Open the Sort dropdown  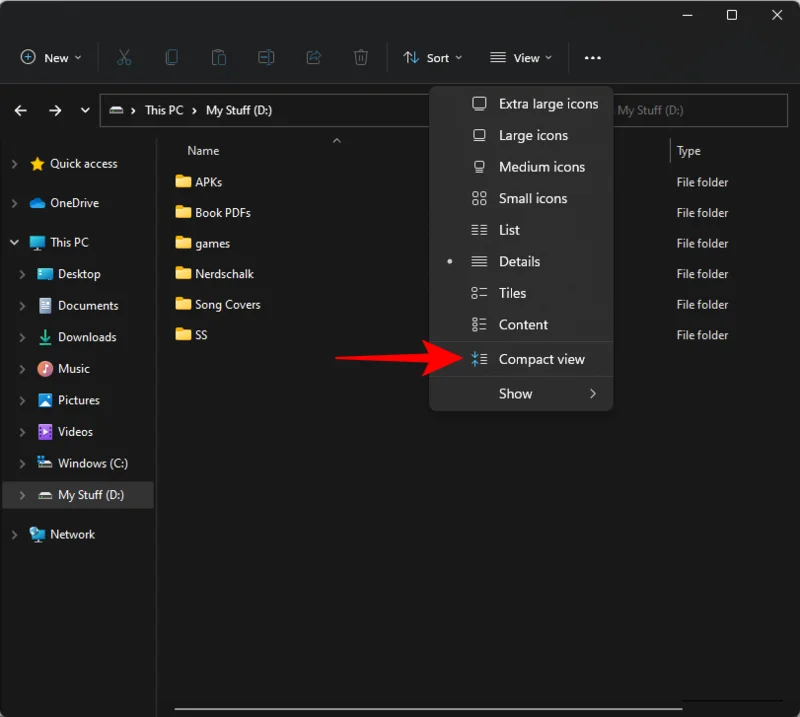click(432, 57)
